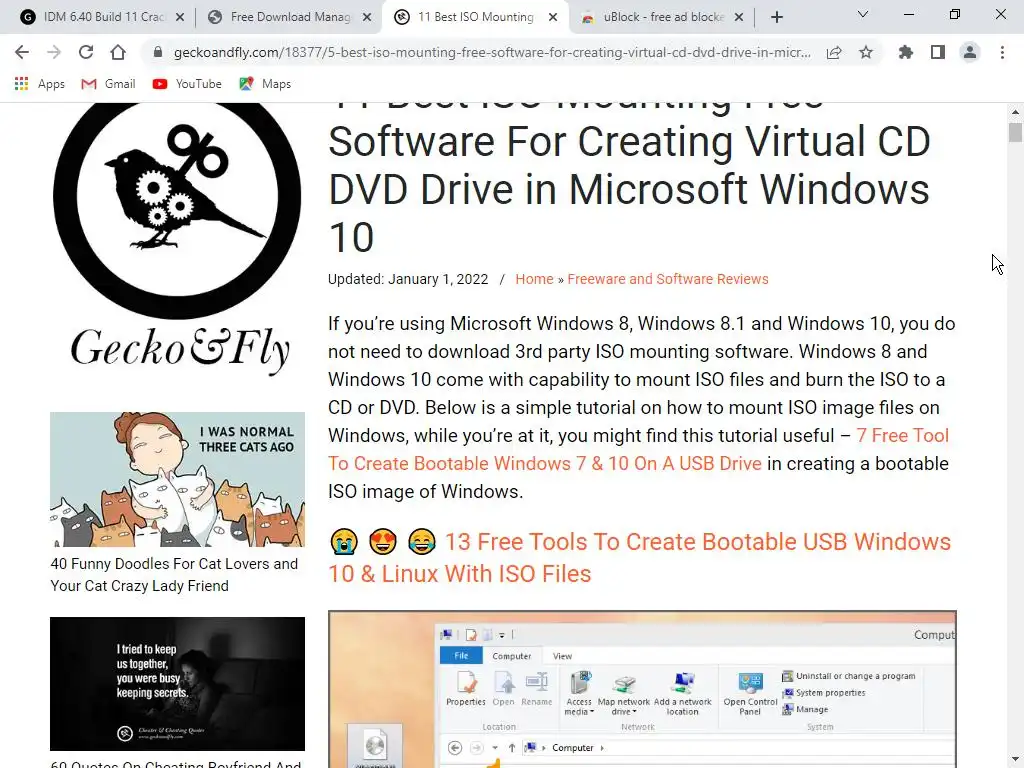Toggle the side panel icon
Viewport: 1024px width, 768px height.
click(x=938, y=52)
